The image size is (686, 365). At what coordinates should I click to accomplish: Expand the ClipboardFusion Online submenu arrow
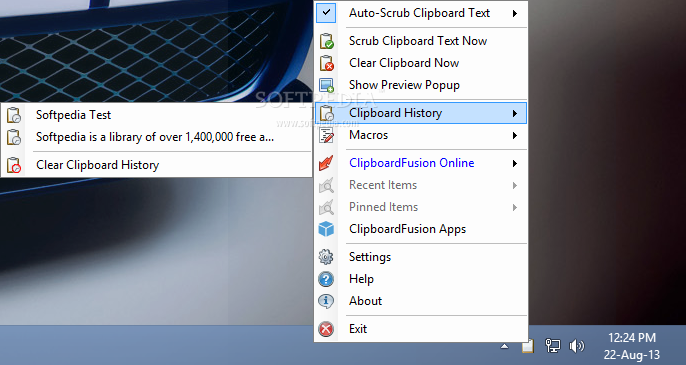coord(515,163)
